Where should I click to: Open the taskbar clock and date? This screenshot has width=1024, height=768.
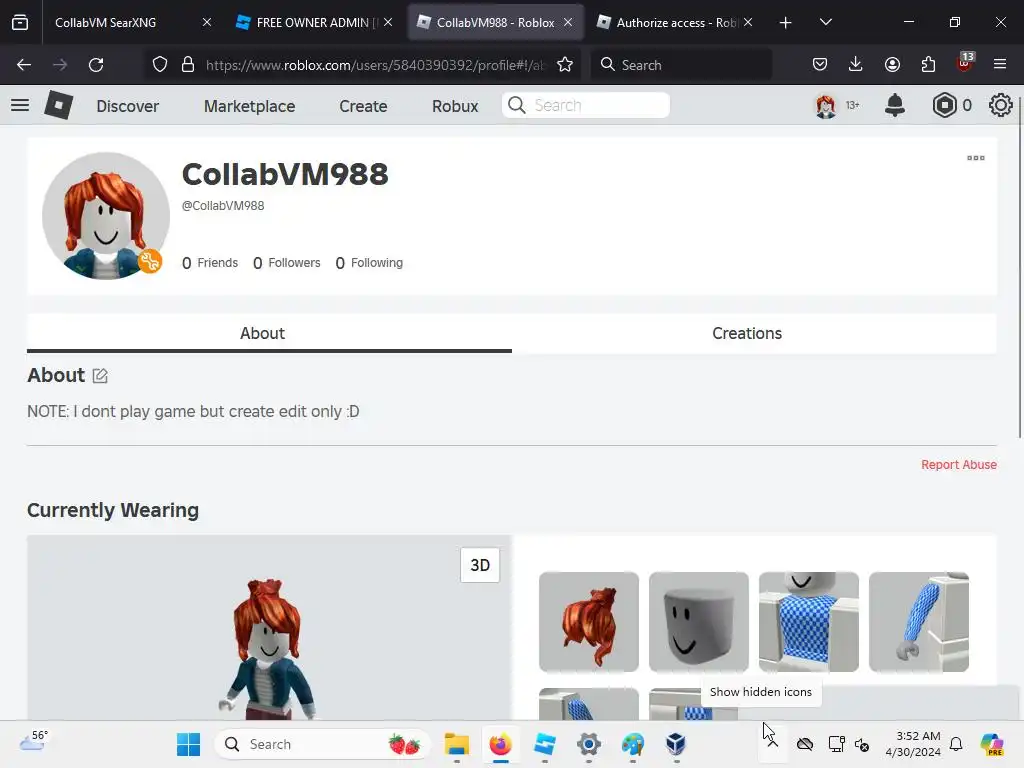pos(913,744)
